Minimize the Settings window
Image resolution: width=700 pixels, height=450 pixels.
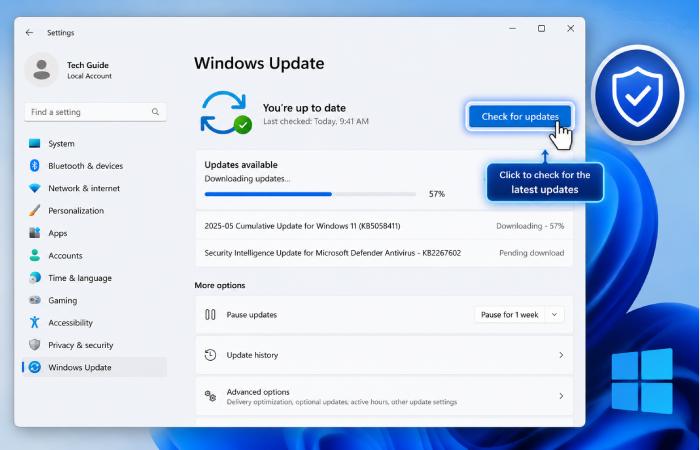(x=512, y=29)
